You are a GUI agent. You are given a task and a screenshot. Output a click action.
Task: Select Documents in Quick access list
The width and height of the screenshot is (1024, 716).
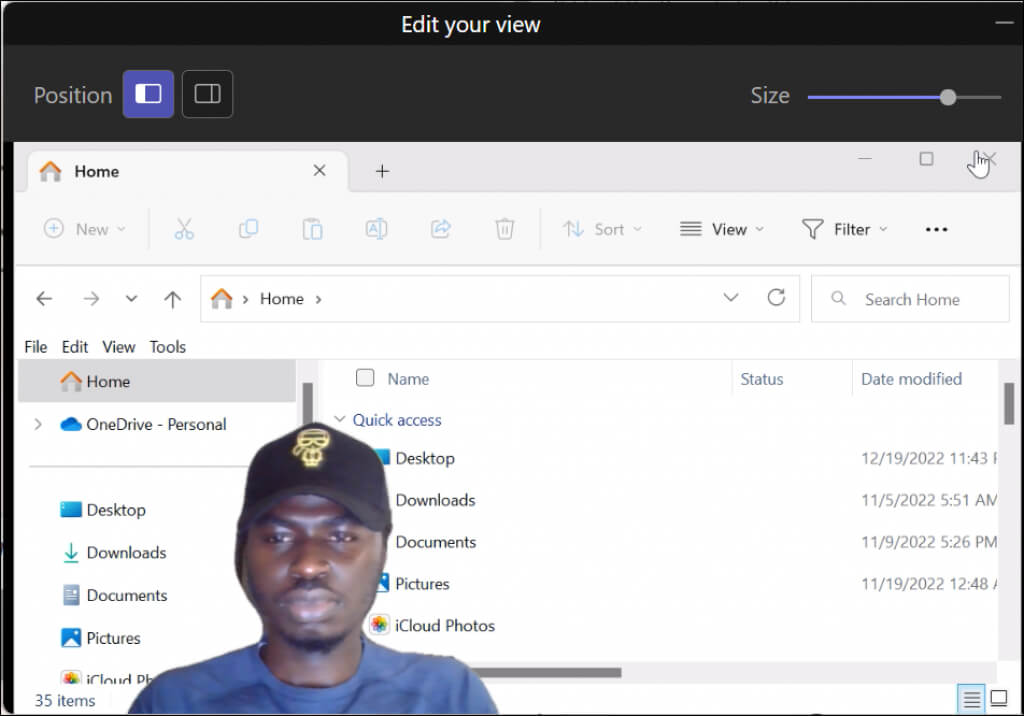pyautogui.click(x=436, y=542)
